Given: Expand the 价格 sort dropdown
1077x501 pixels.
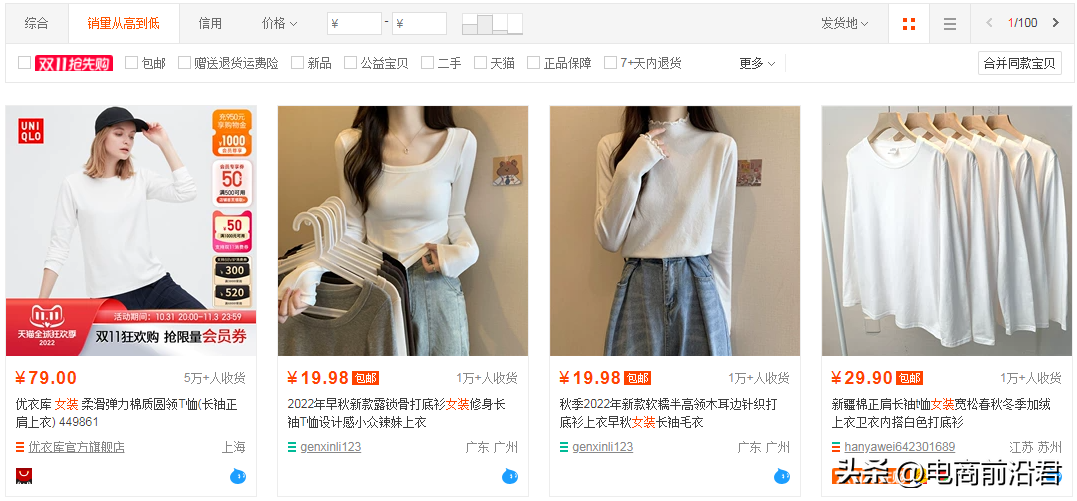Looking at the screenshot, I should (x=279, y=23).
